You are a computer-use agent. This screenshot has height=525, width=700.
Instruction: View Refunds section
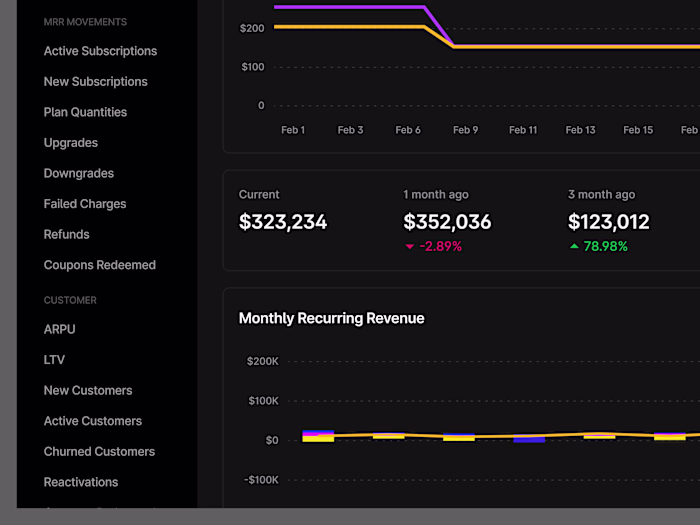tap(67, 234)
